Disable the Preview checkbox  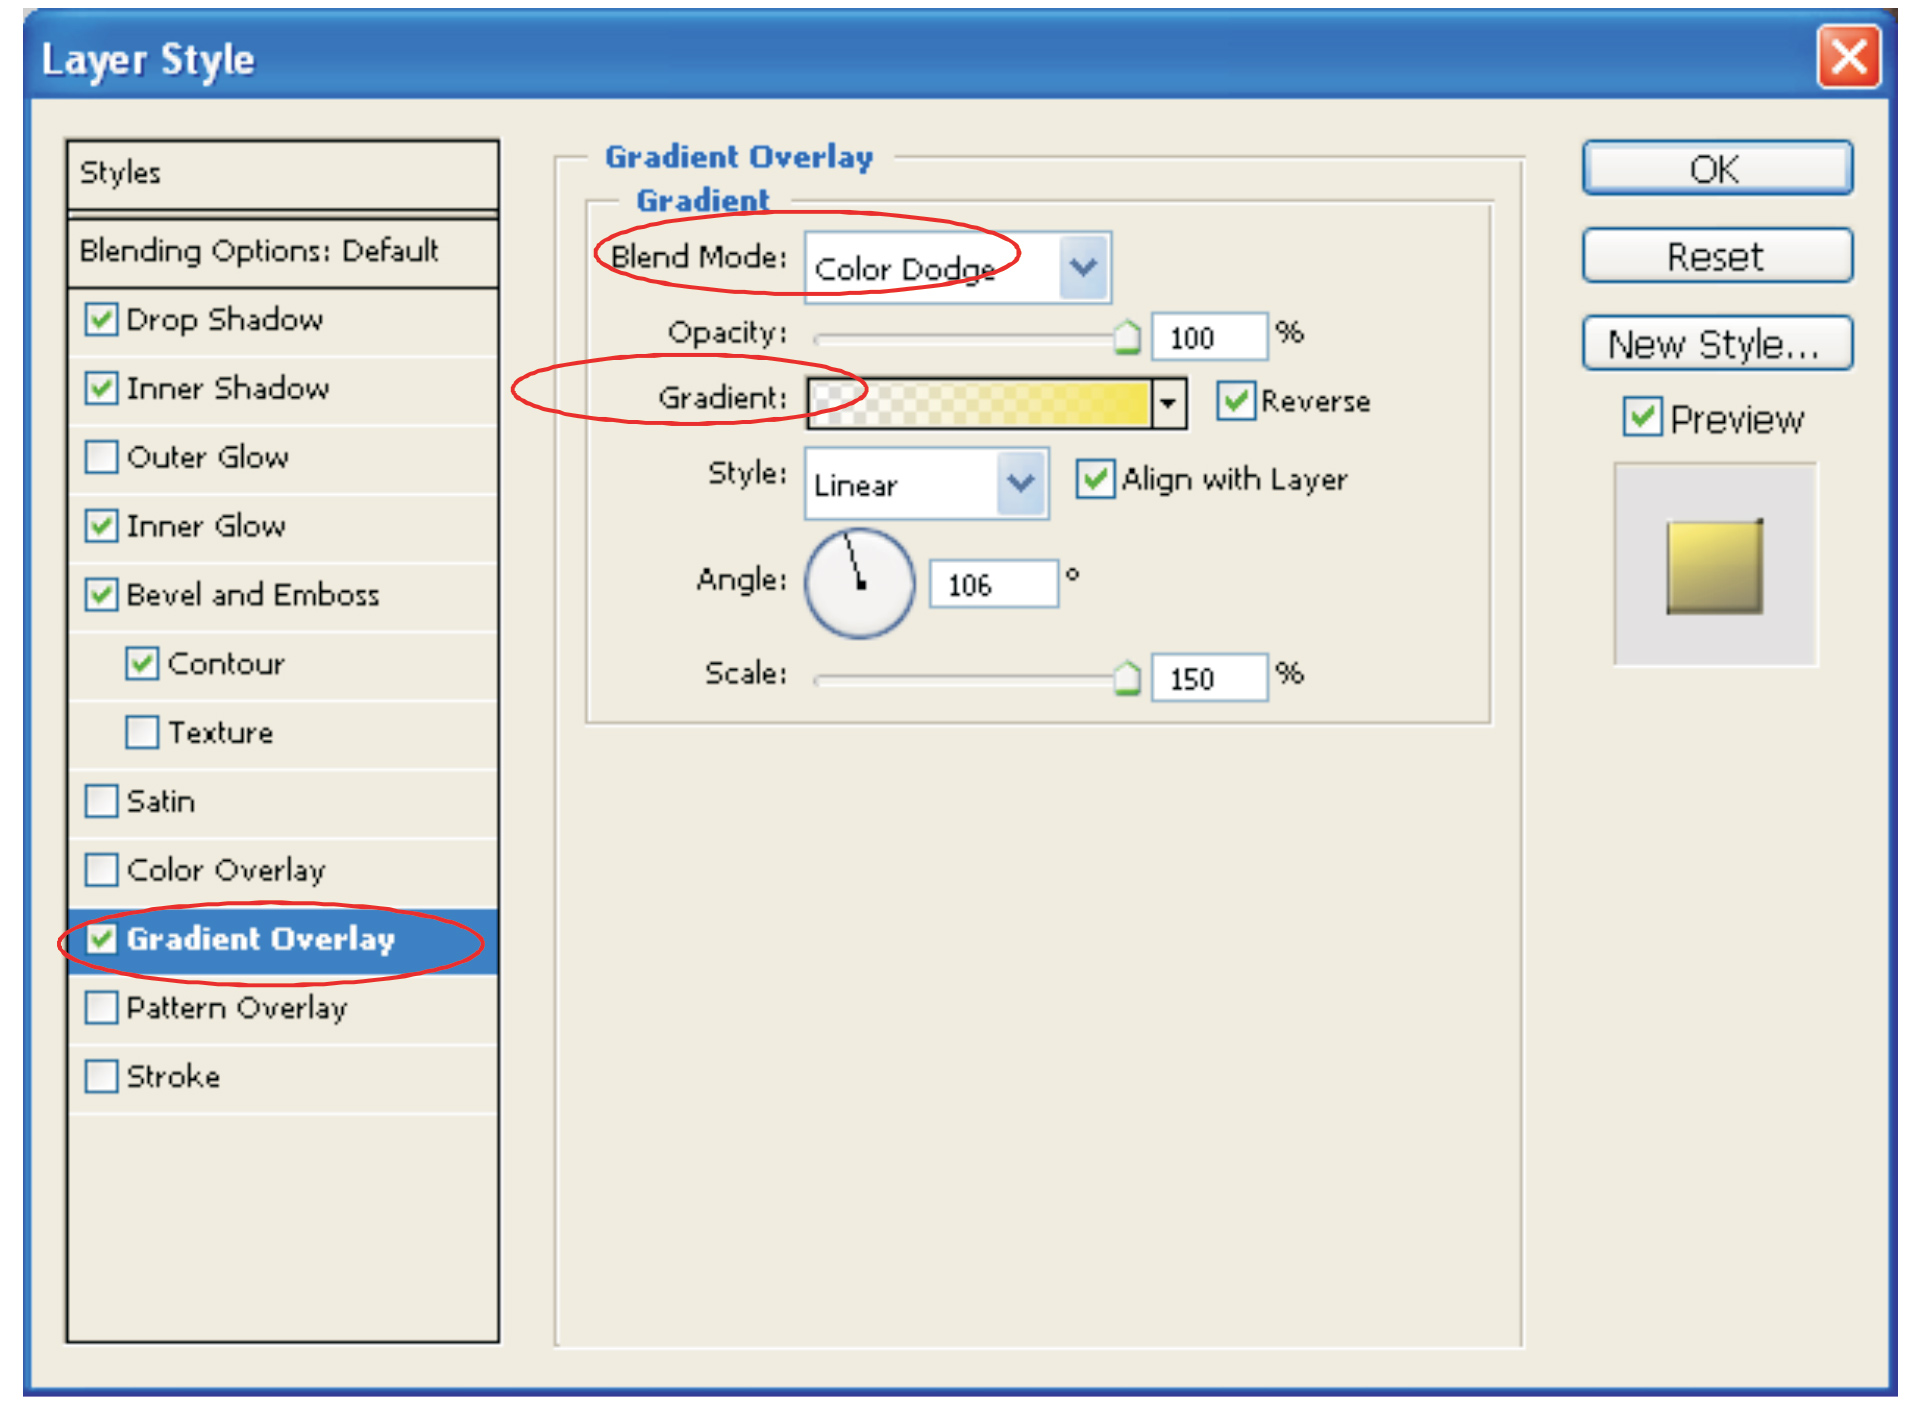[1642, 418]
